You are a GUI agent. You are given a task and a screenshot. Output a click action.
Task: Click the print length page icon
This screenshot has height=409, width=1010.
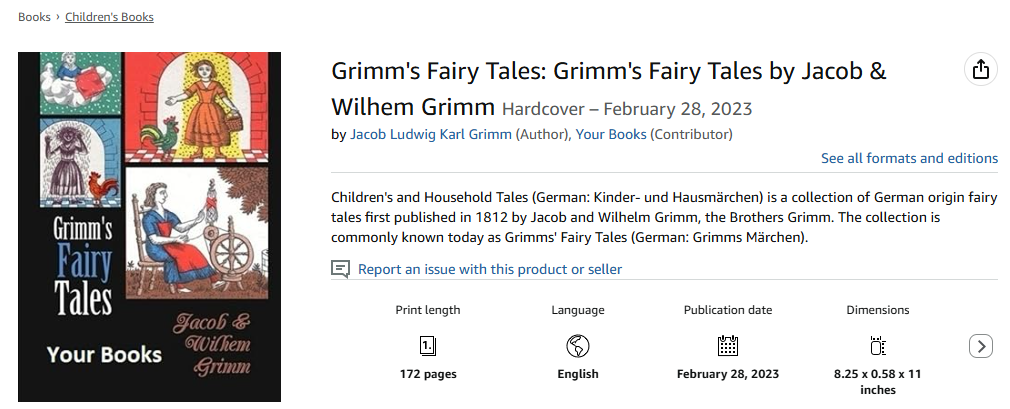point(428,346)
